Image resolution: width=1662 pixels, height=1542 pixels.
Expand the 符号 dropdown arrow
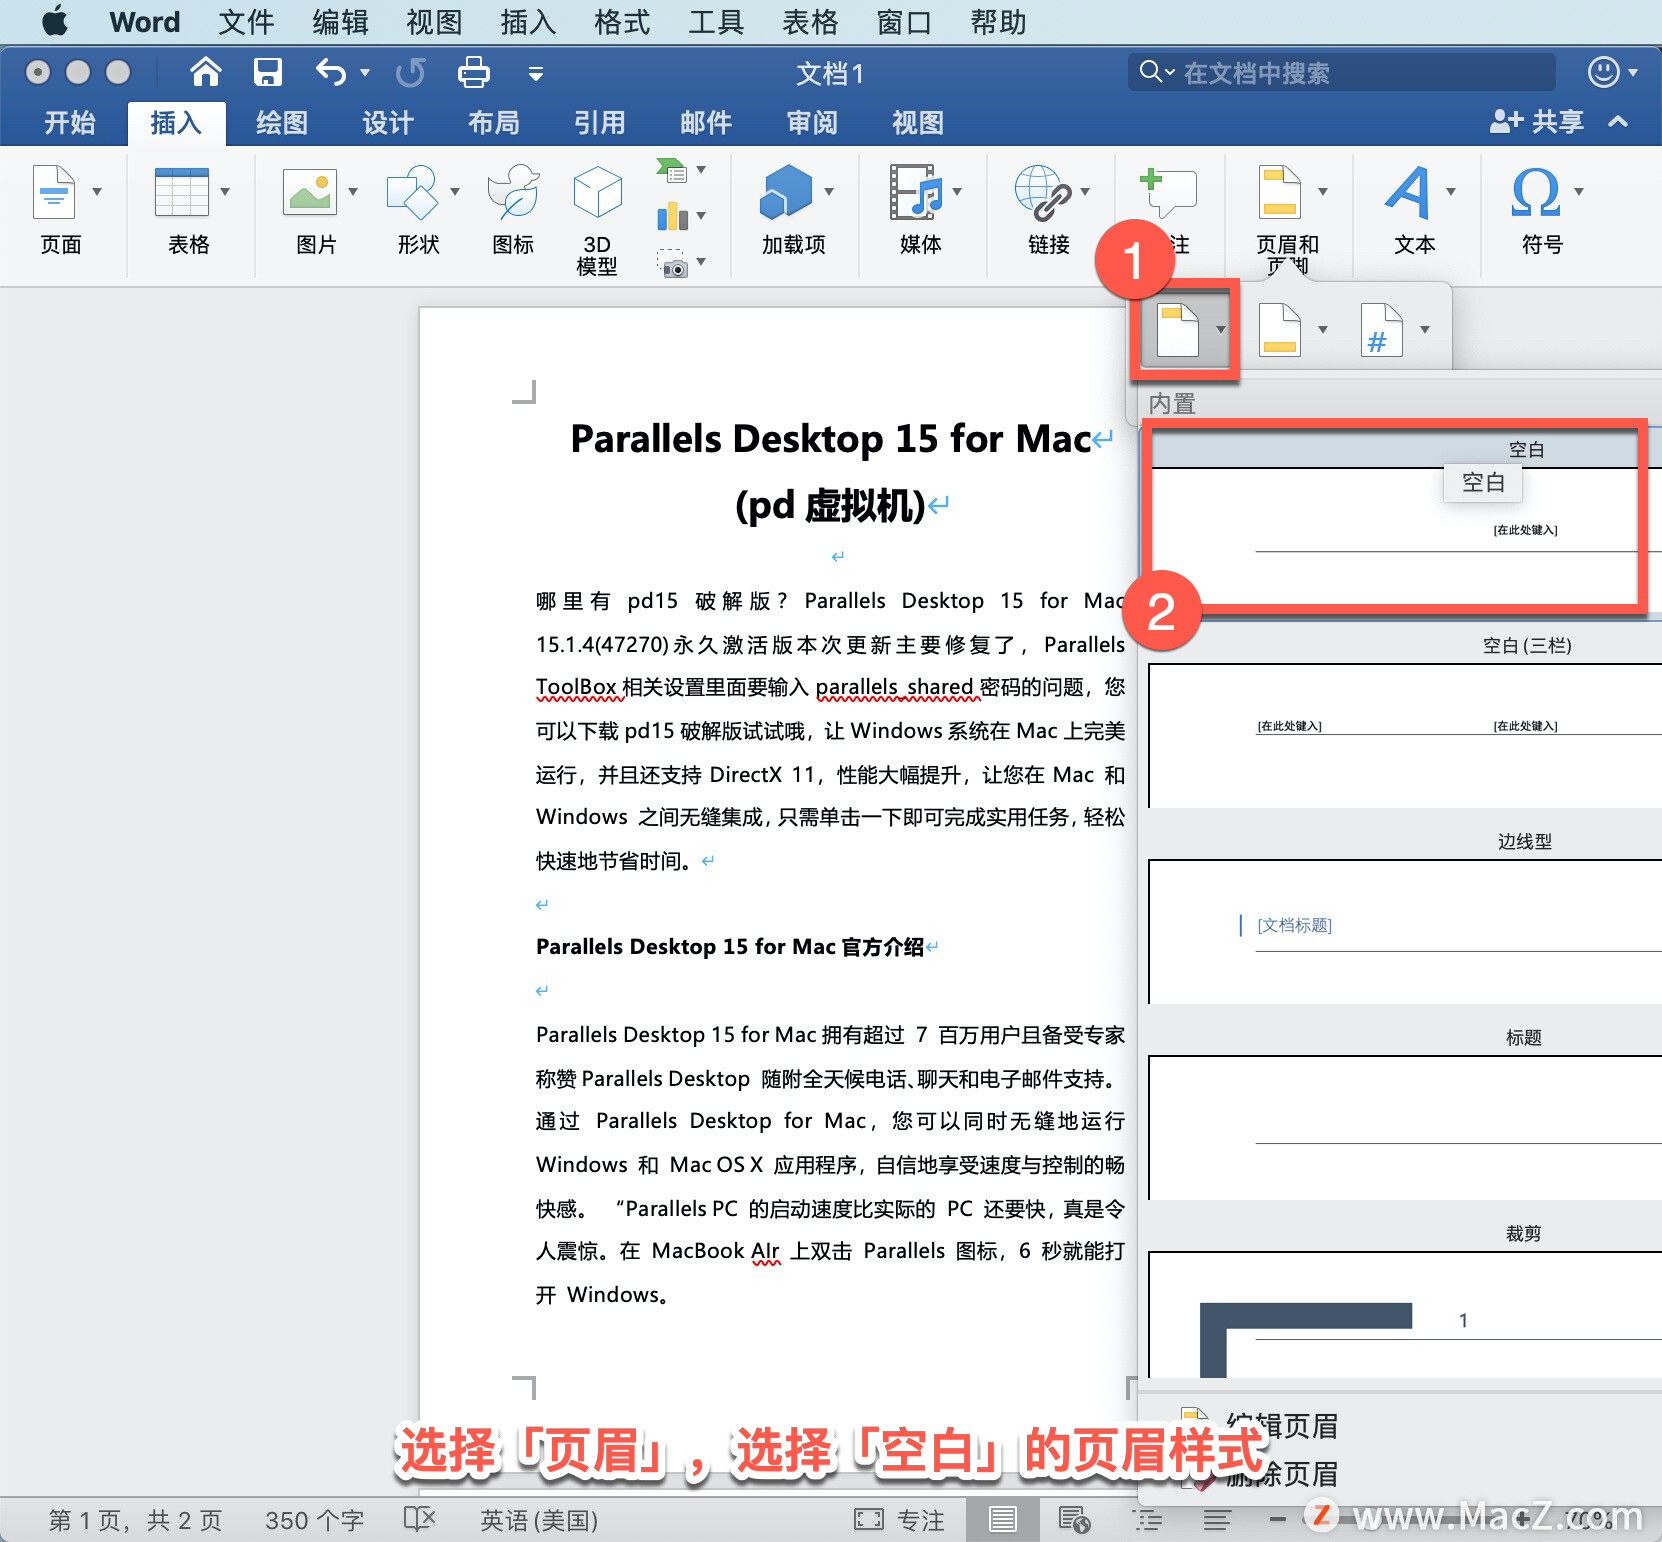(1579, 191)
